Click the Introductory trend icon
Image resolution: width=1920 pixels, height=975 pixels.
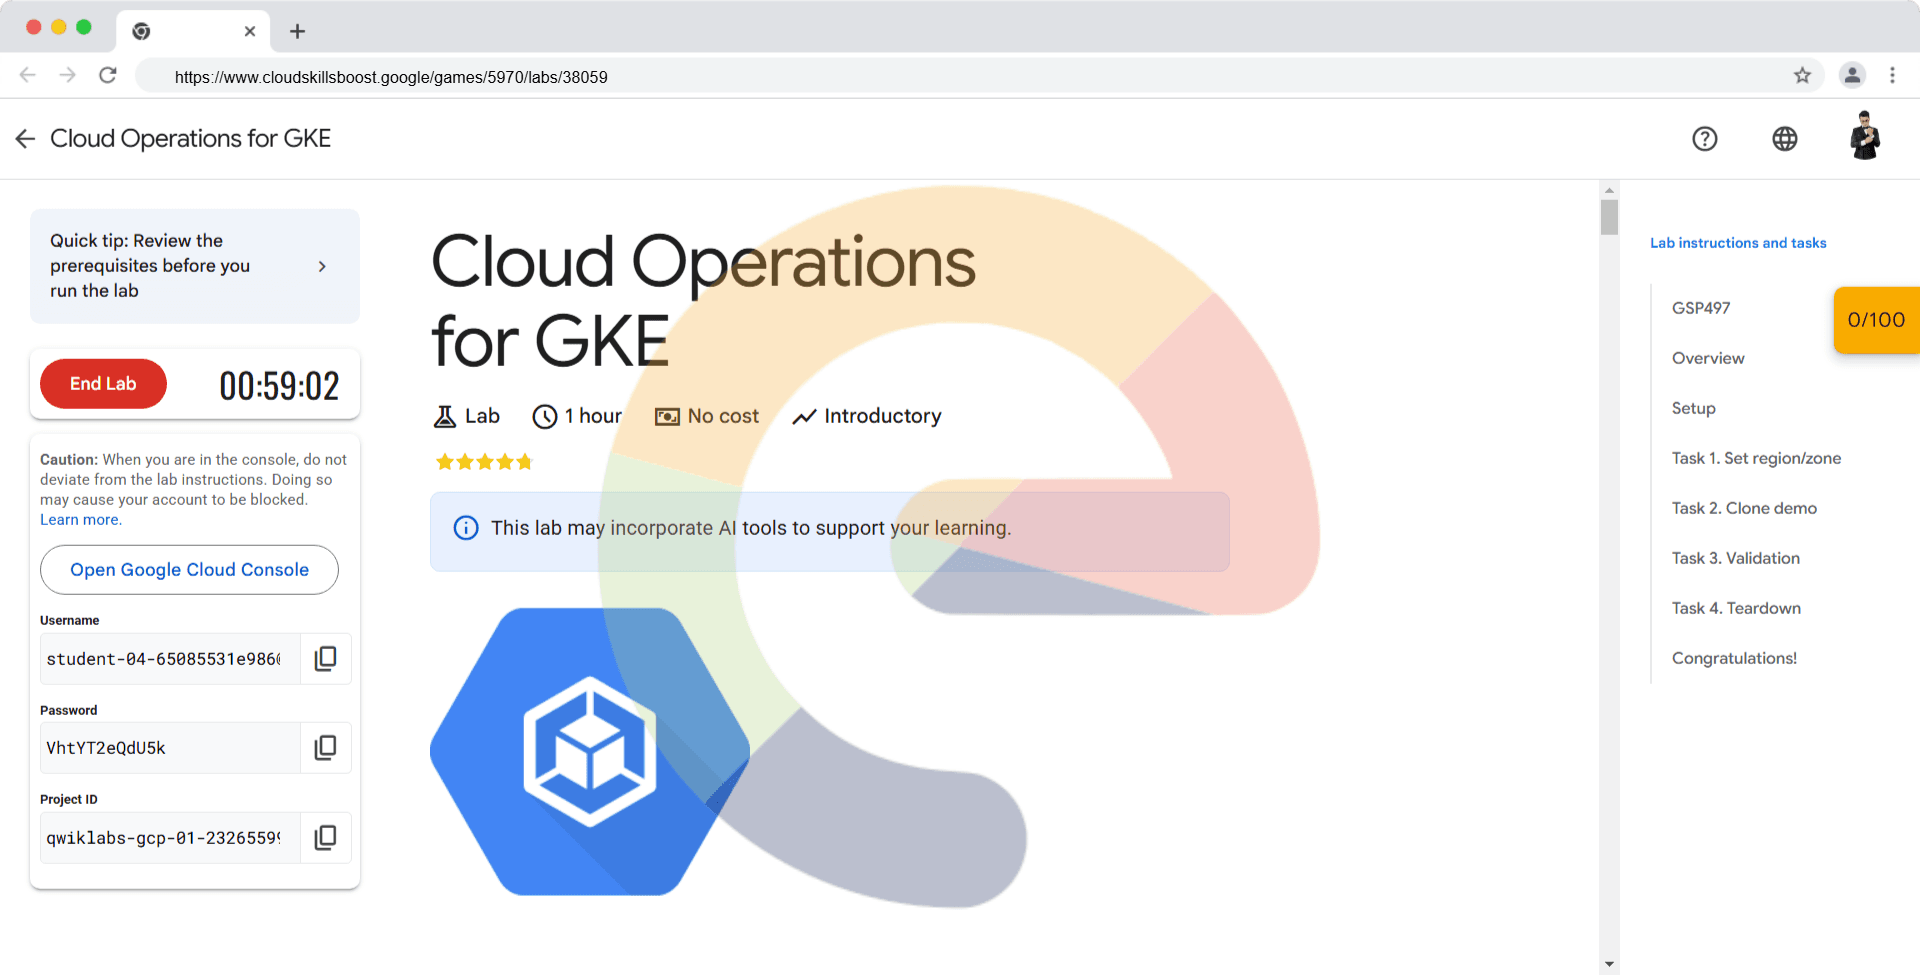pos(805,417)
